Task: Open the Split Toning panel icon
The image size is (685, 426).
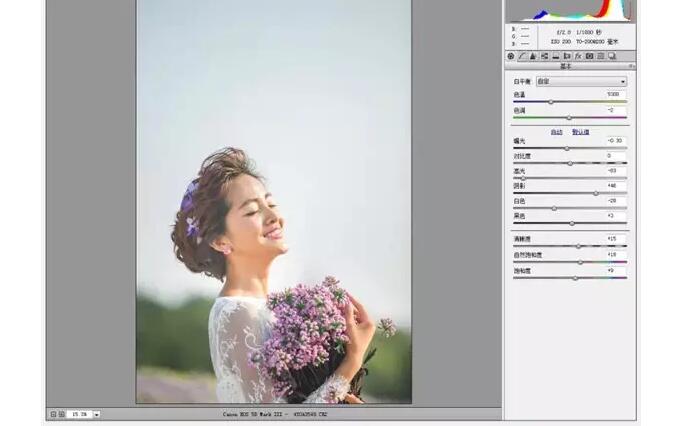Action: [x=555, y=56]
